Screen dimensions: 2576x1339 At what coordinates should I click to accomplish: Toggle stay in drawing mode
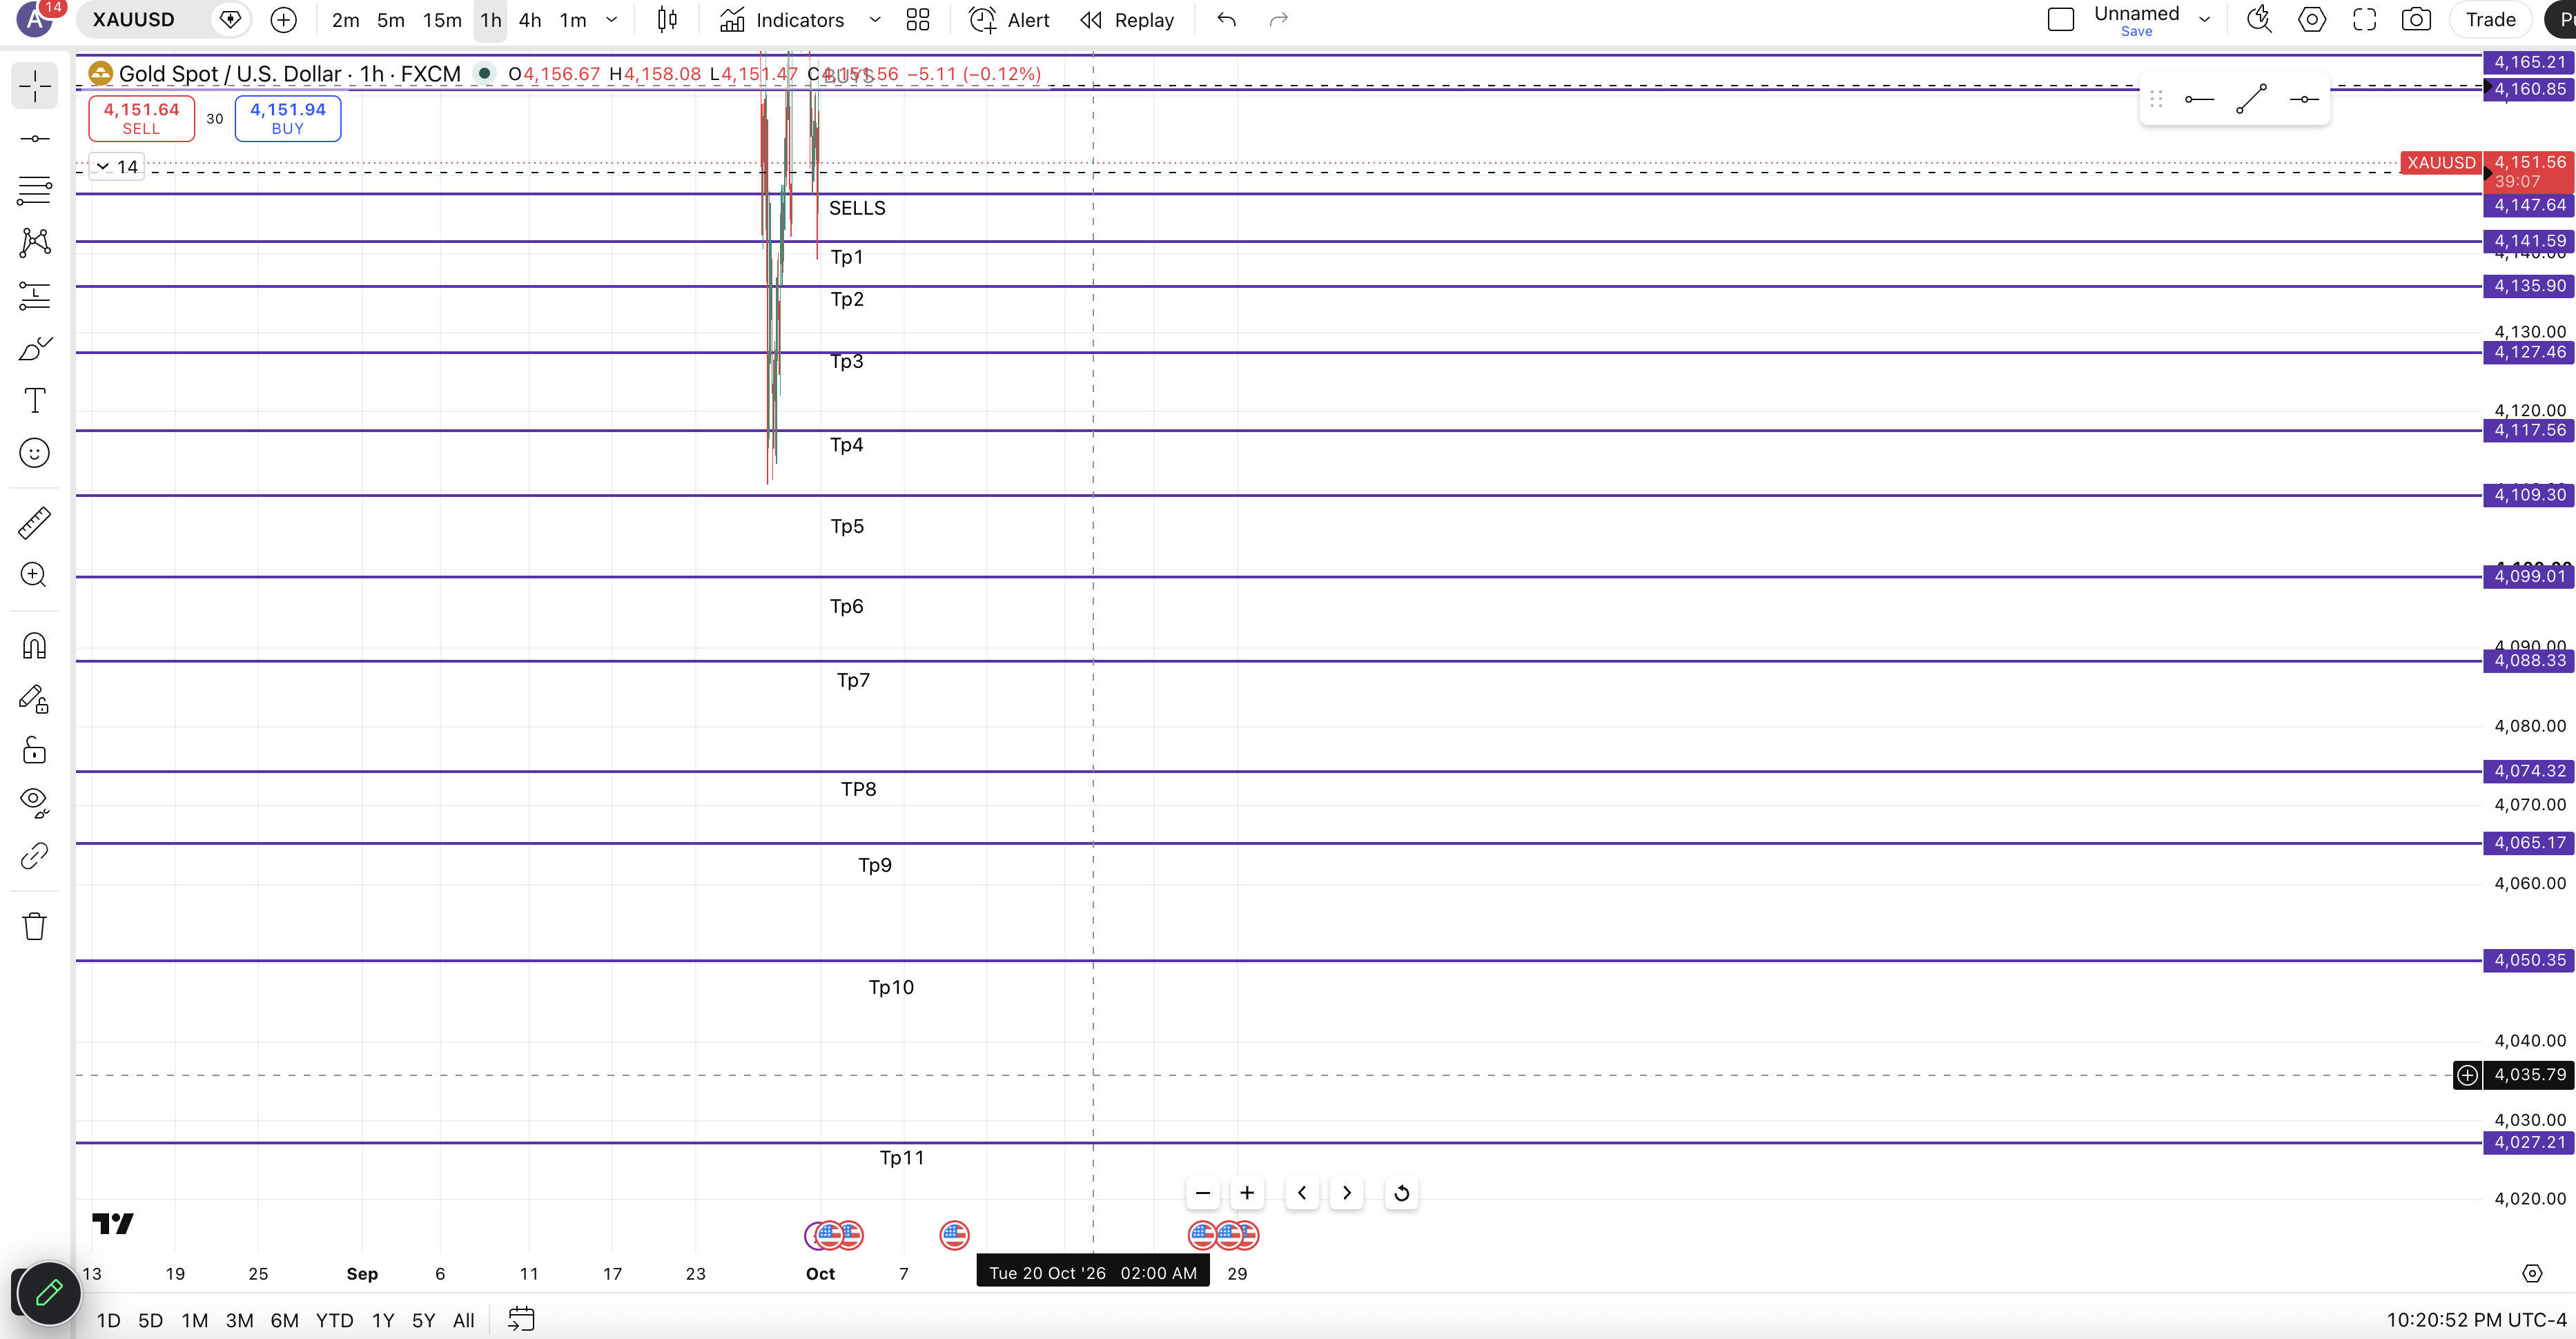pyautogui.click(x=34, y=698)
